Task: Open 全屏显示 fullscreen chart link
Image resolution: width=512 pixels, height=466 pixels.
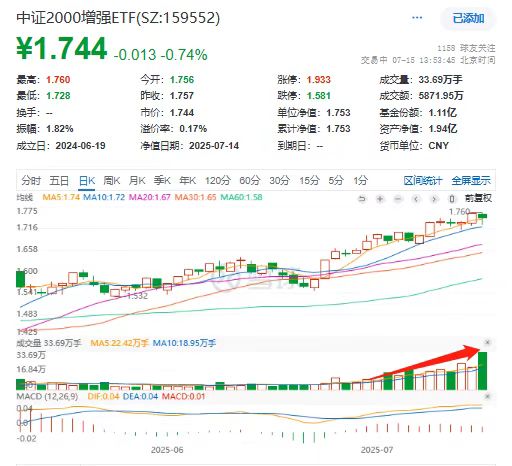Action: pyautogui.click(x=471, y=181)
